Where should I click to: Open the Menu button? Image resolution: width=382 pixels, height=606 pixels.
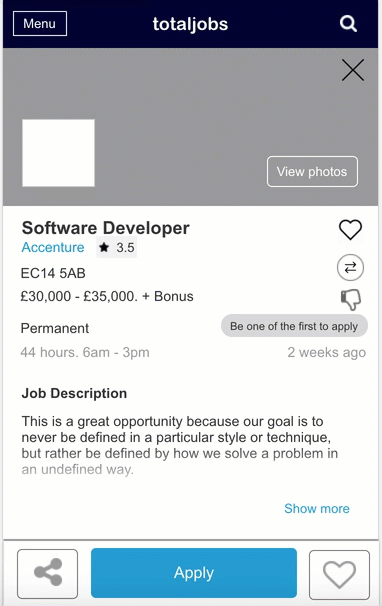point(40,24)
